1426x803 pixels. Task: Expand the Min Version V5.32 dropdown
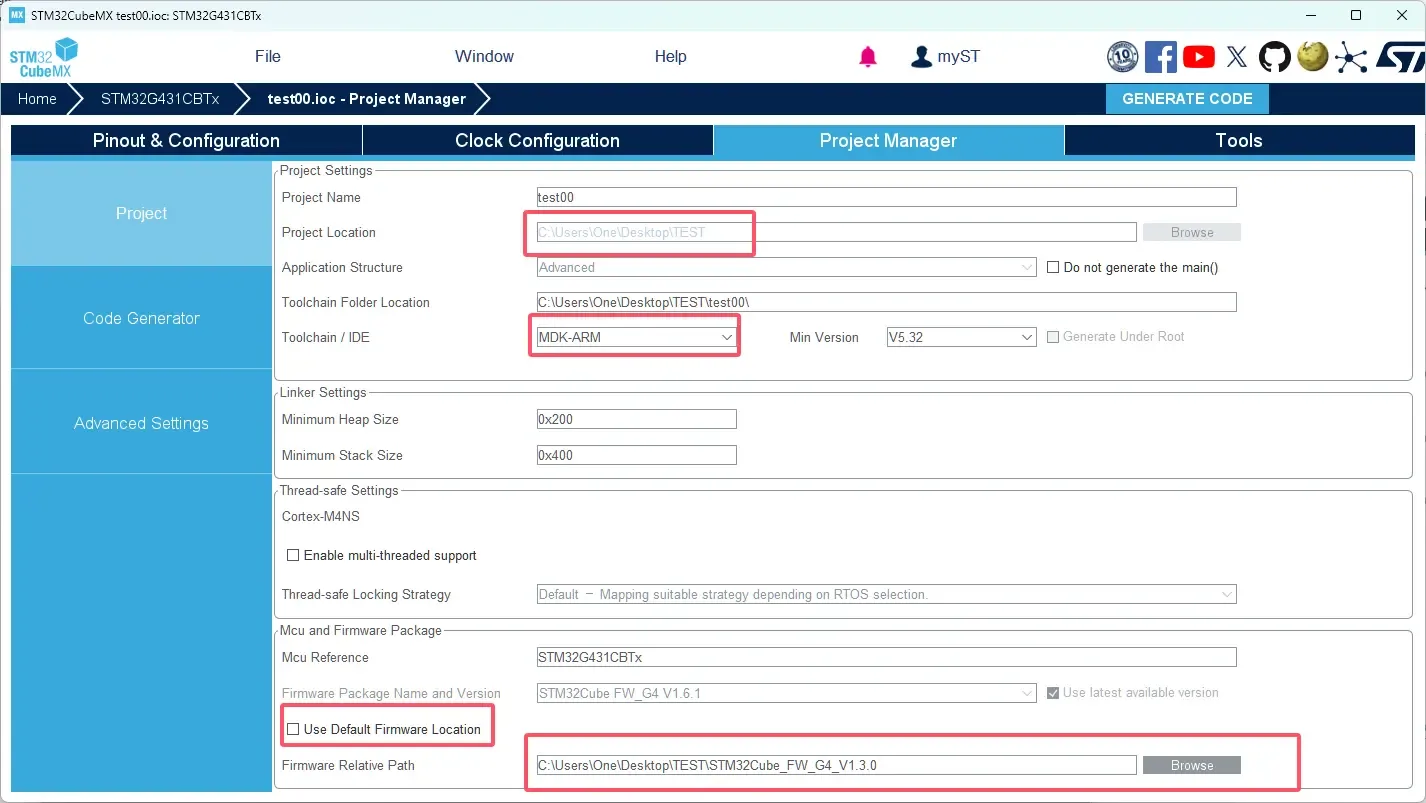tap(961, 338)
